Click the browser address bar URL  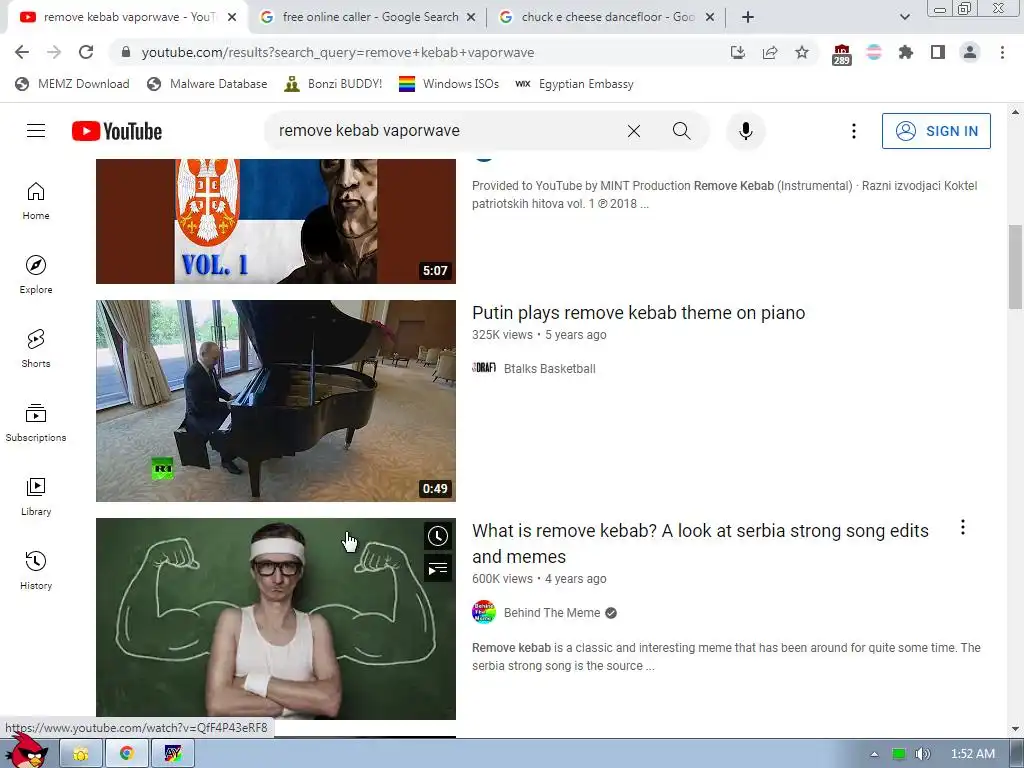[338, 52]
